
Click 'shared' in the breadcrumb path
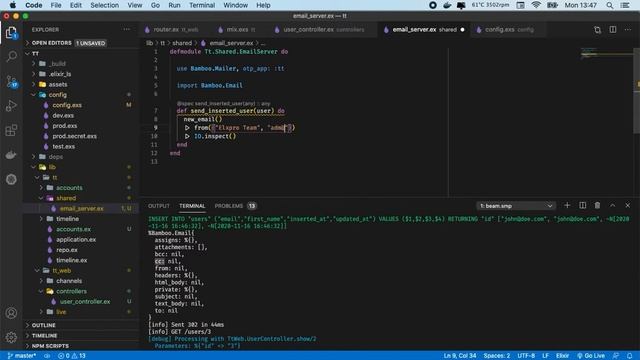[182, 43]
